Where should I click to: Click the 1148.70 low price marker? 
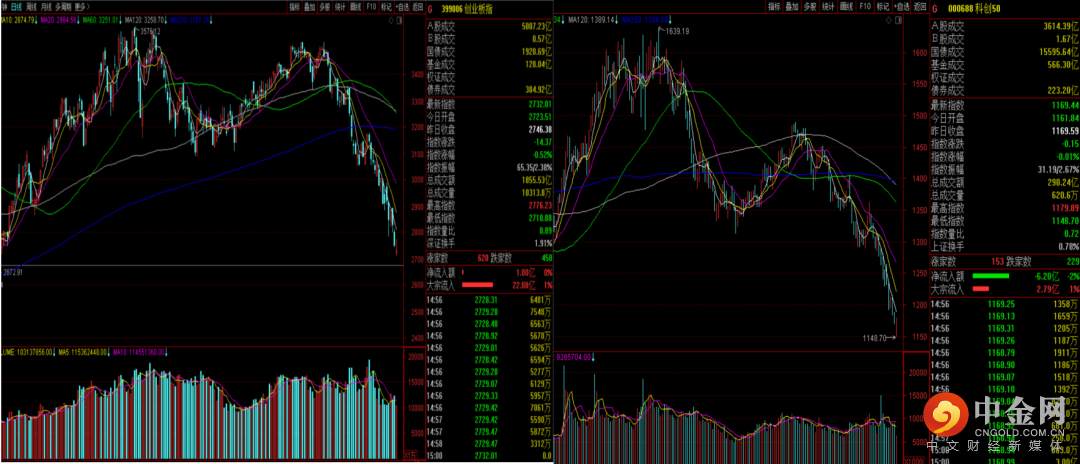point(875,337)
